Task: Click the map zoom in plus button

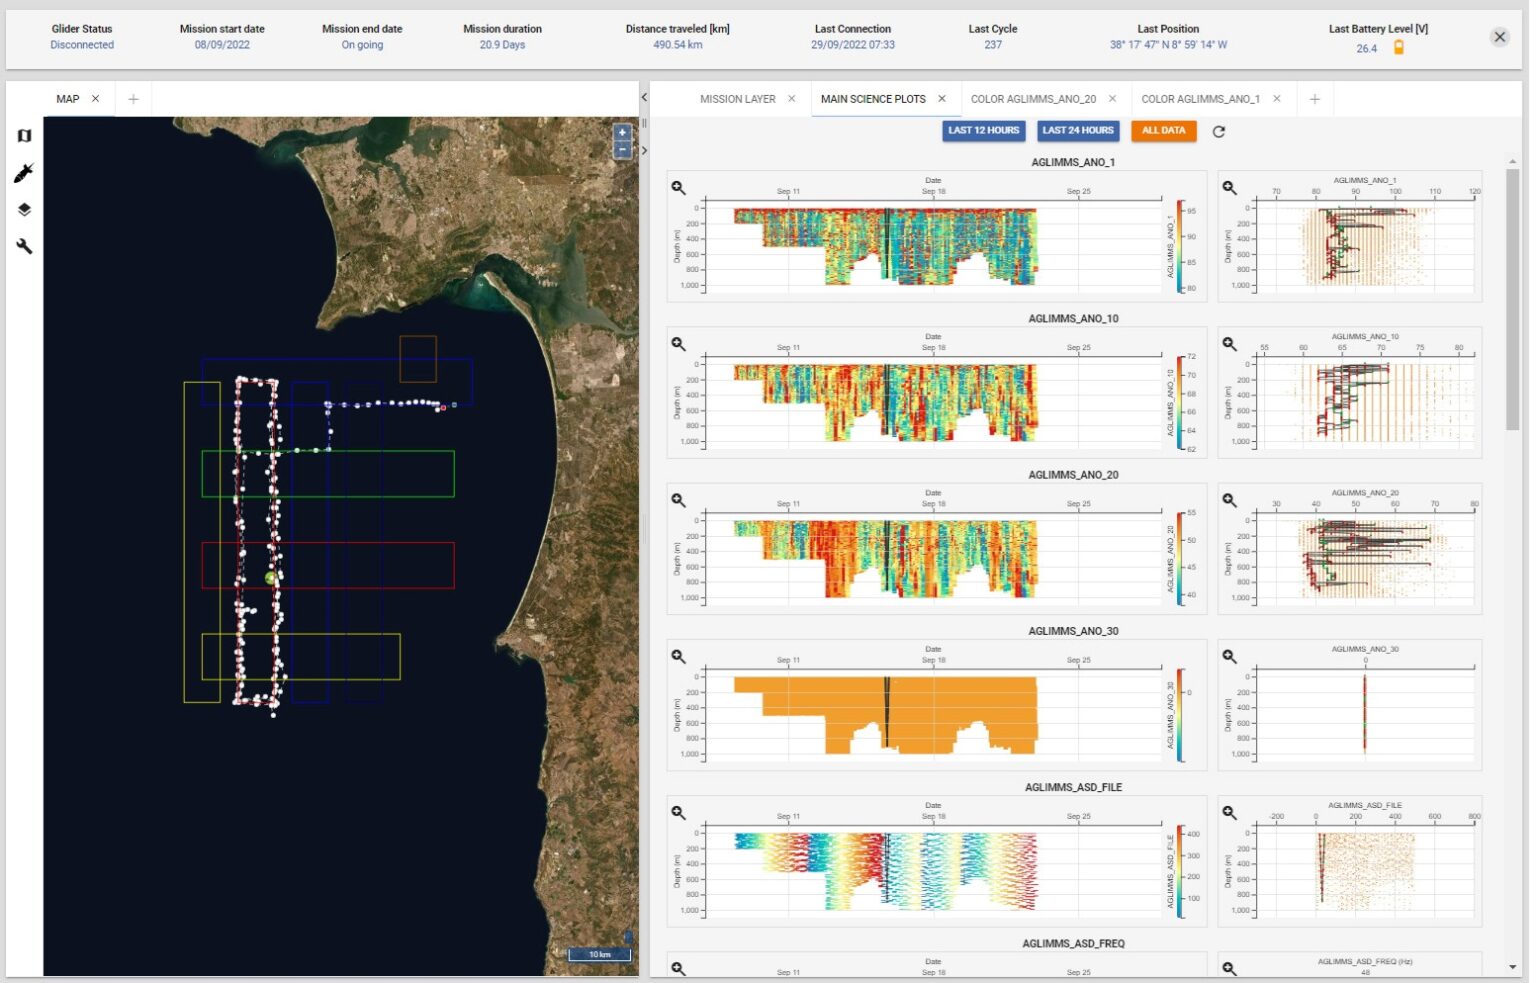Action: coord(622,133)
